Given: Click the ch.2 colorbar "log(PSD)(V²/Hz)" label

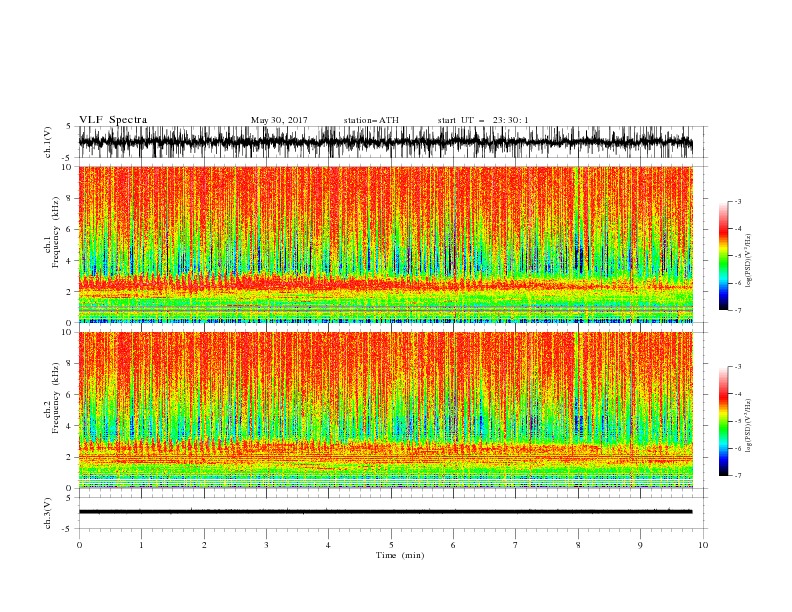Looking at the screenshot, I should pyautogui.click(x=749, y=426).
